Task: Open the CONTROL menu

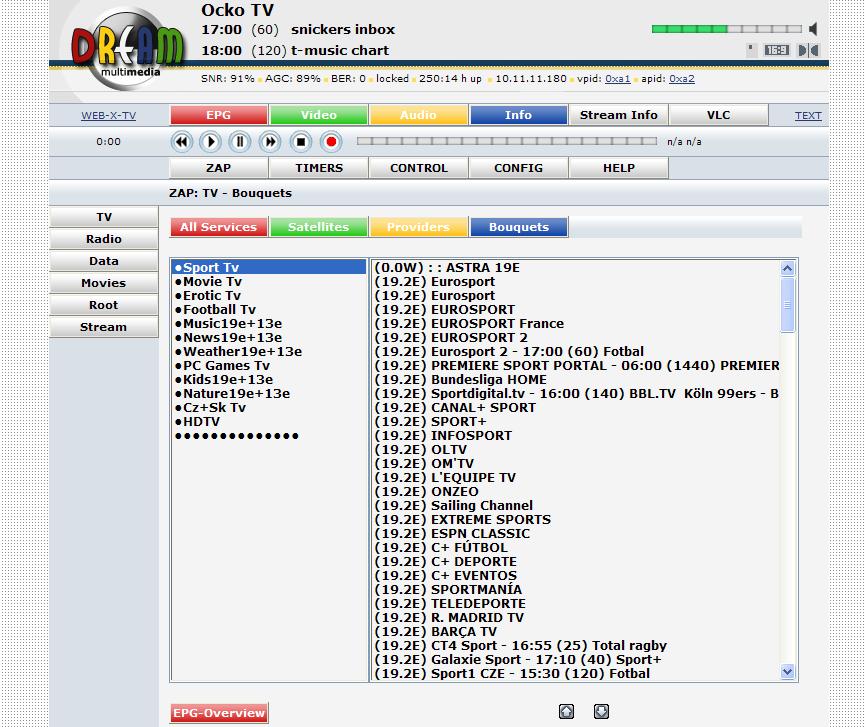Action: click(x=419, y=168)
